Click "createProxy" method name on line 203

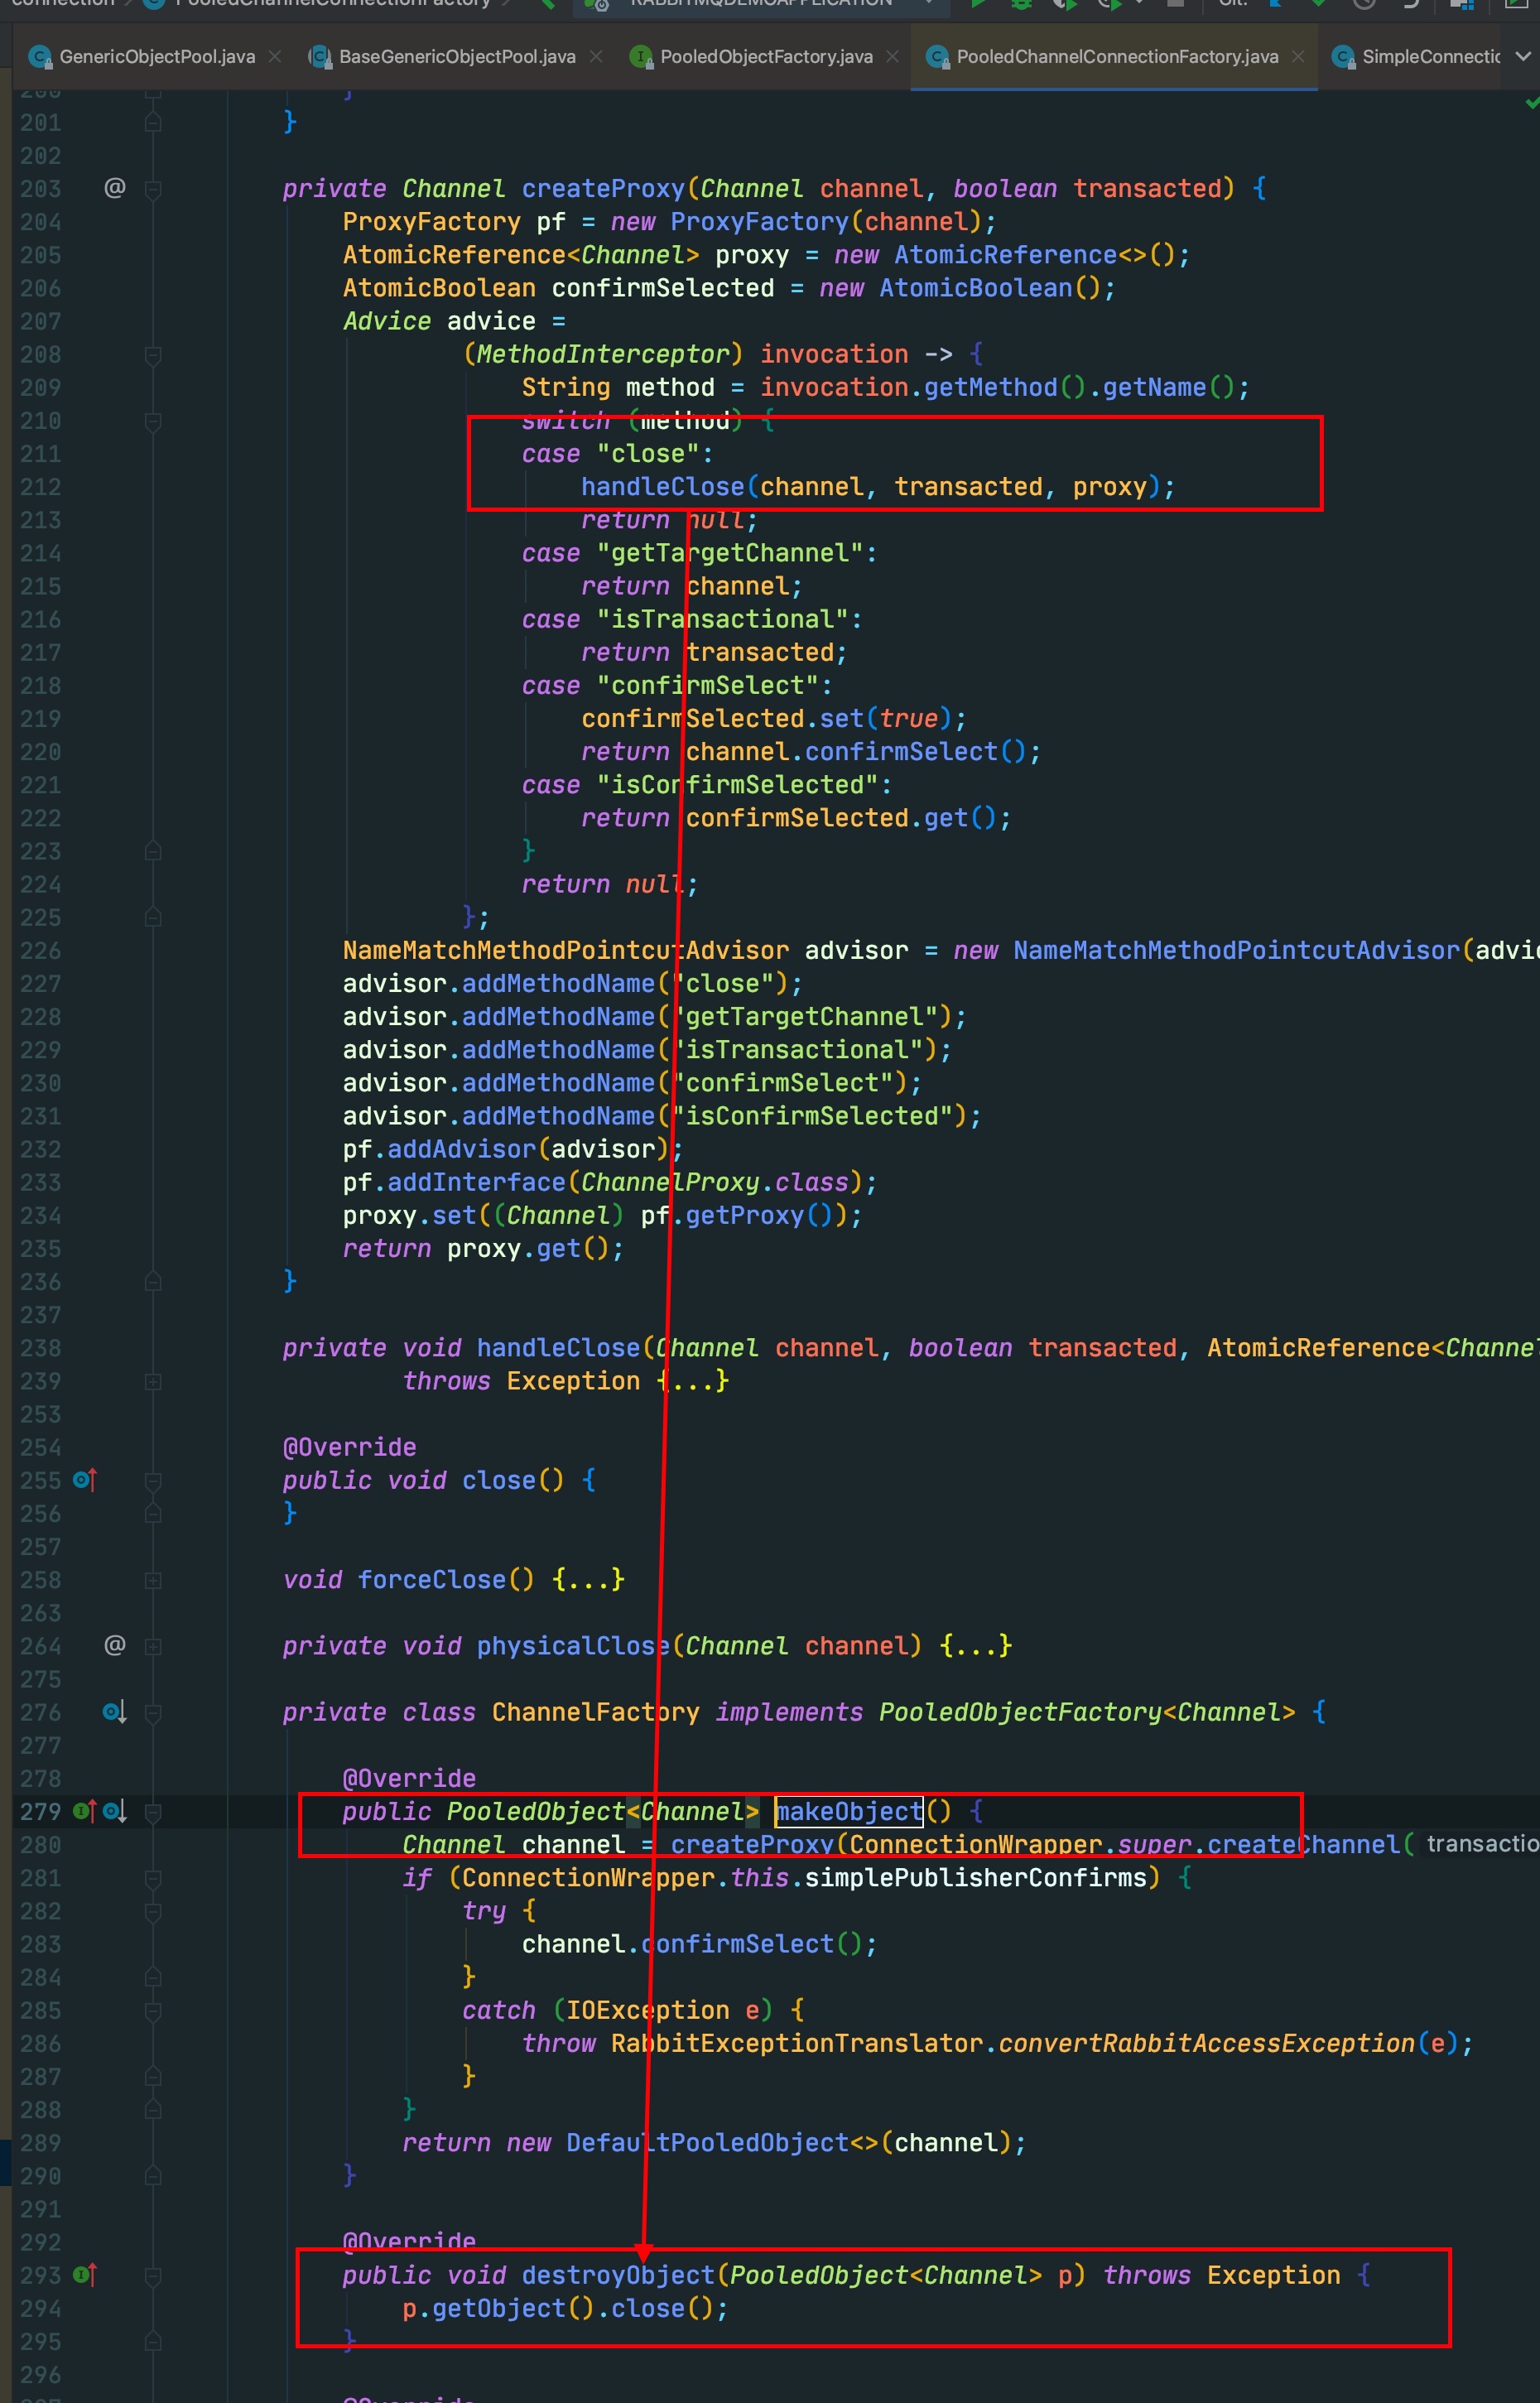point(603,188)
